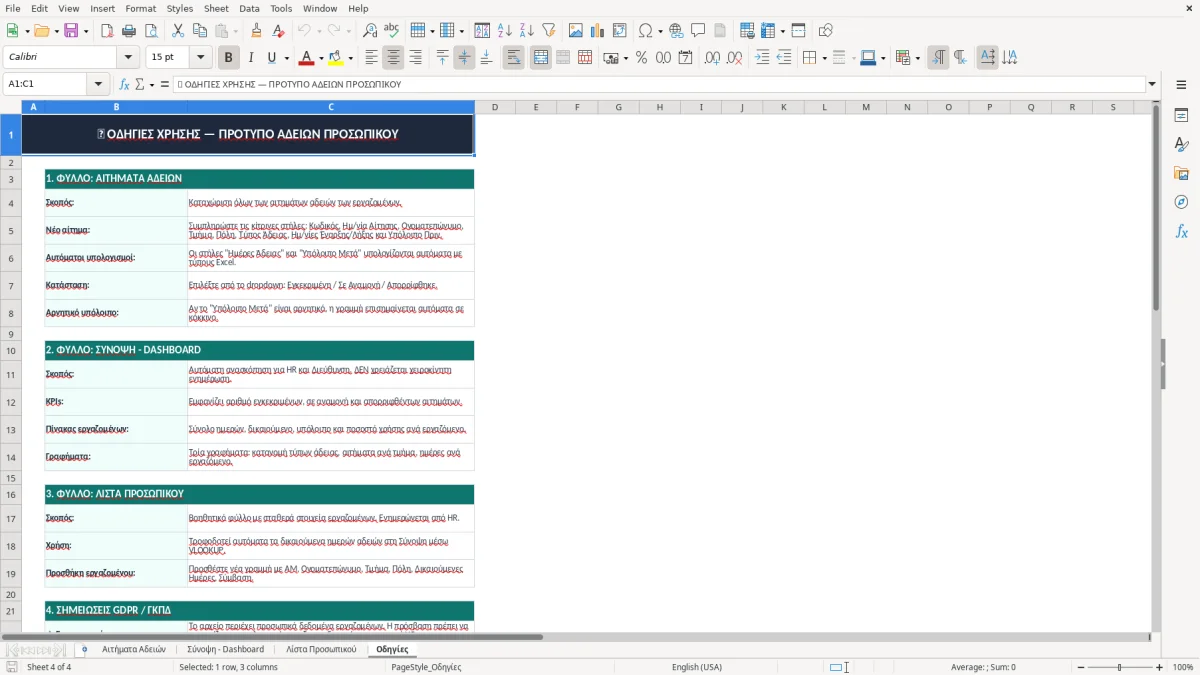Toggle Italic formatting

click(250, 58)
